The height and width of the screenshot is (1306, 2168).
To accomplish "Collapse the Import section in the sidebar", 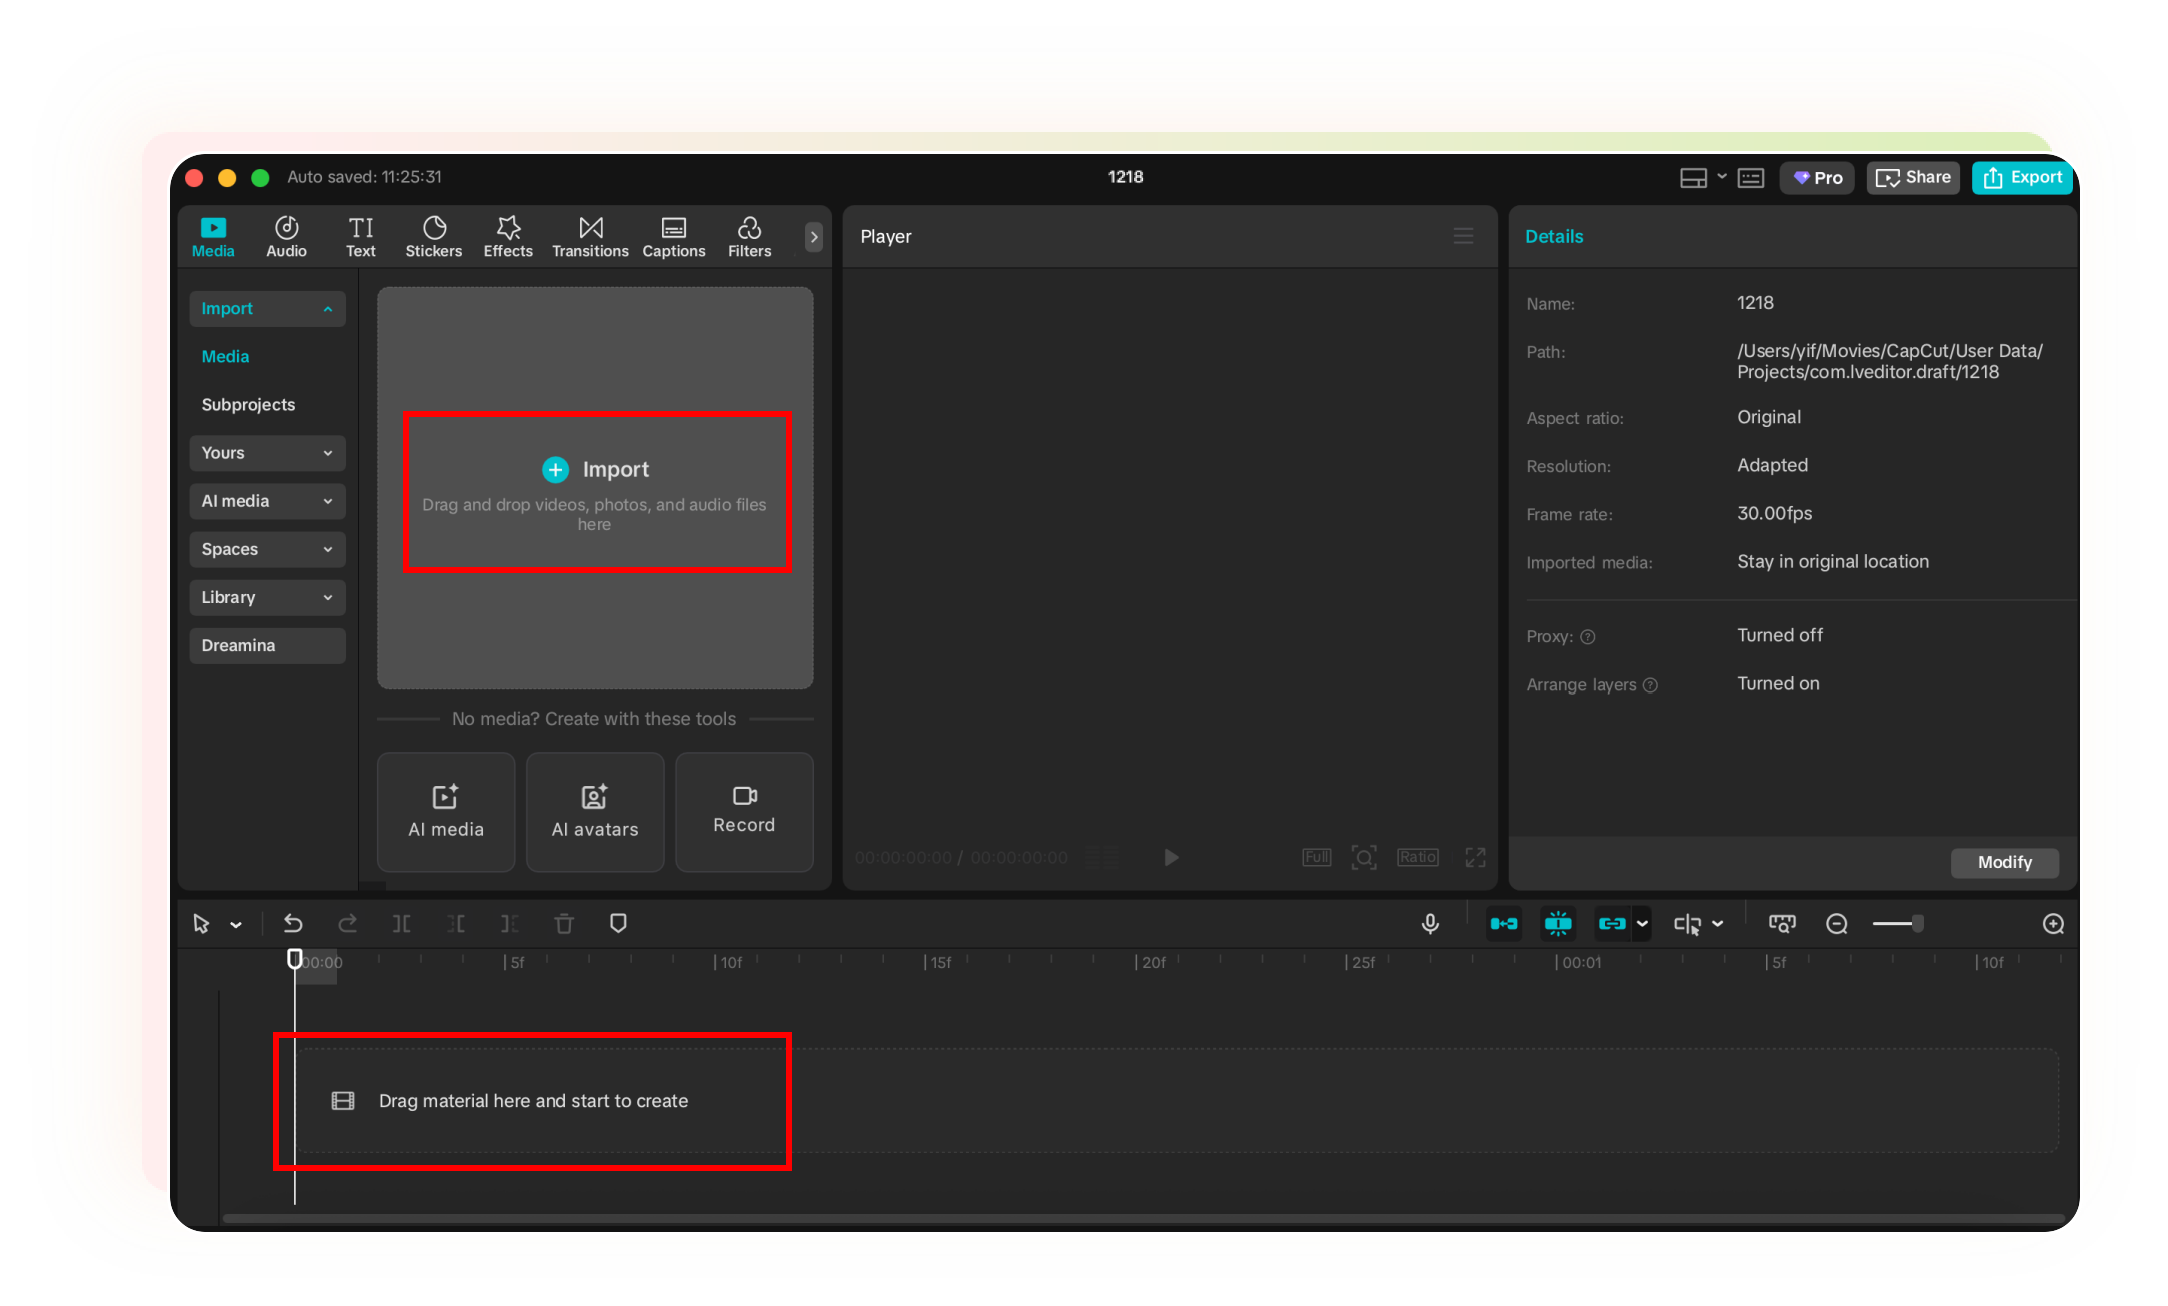I will tap(267, 308).
